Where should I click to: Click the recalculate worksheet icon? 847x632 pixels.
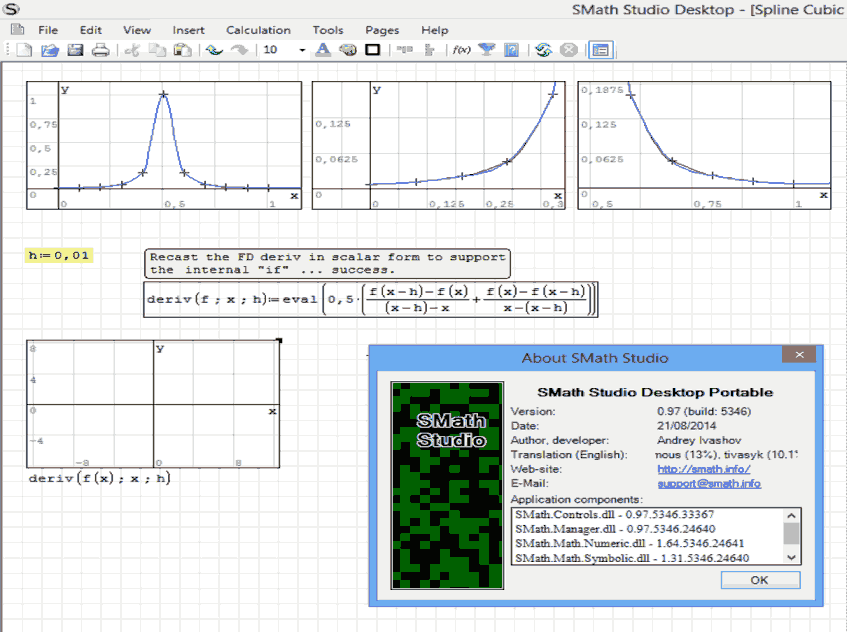pyautogui.click(x=543, y=50)
